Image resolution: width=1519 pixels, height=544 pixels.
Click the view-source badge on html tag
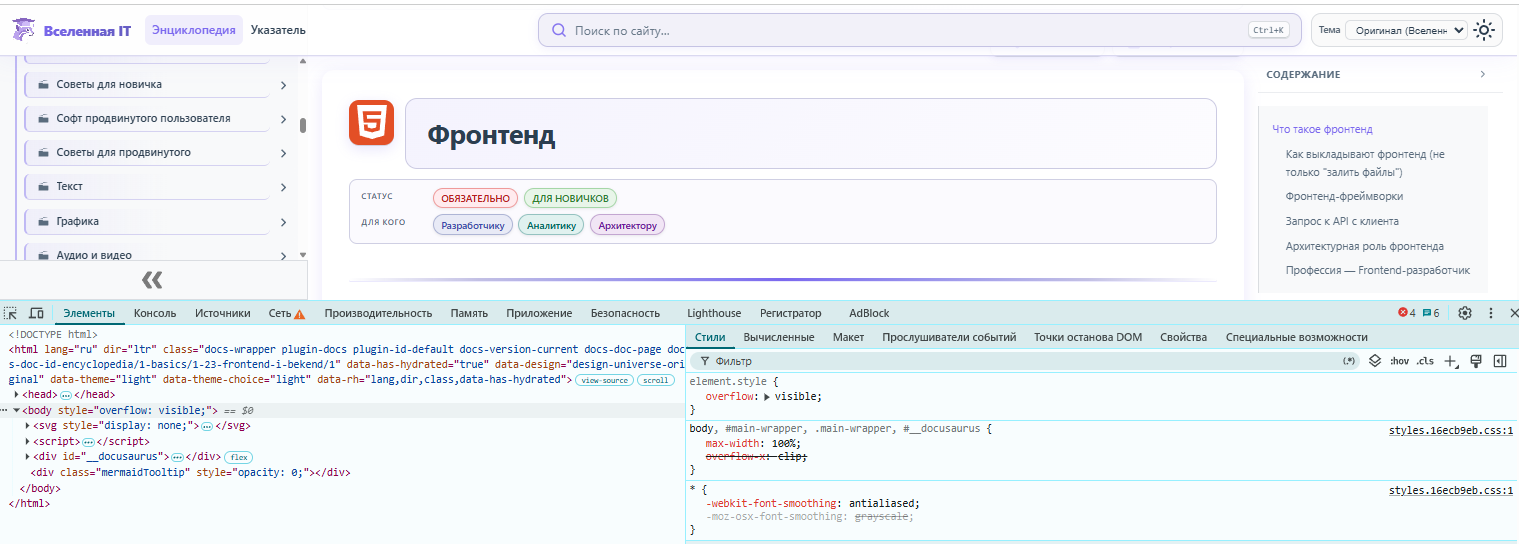click(x=604, y=380)
